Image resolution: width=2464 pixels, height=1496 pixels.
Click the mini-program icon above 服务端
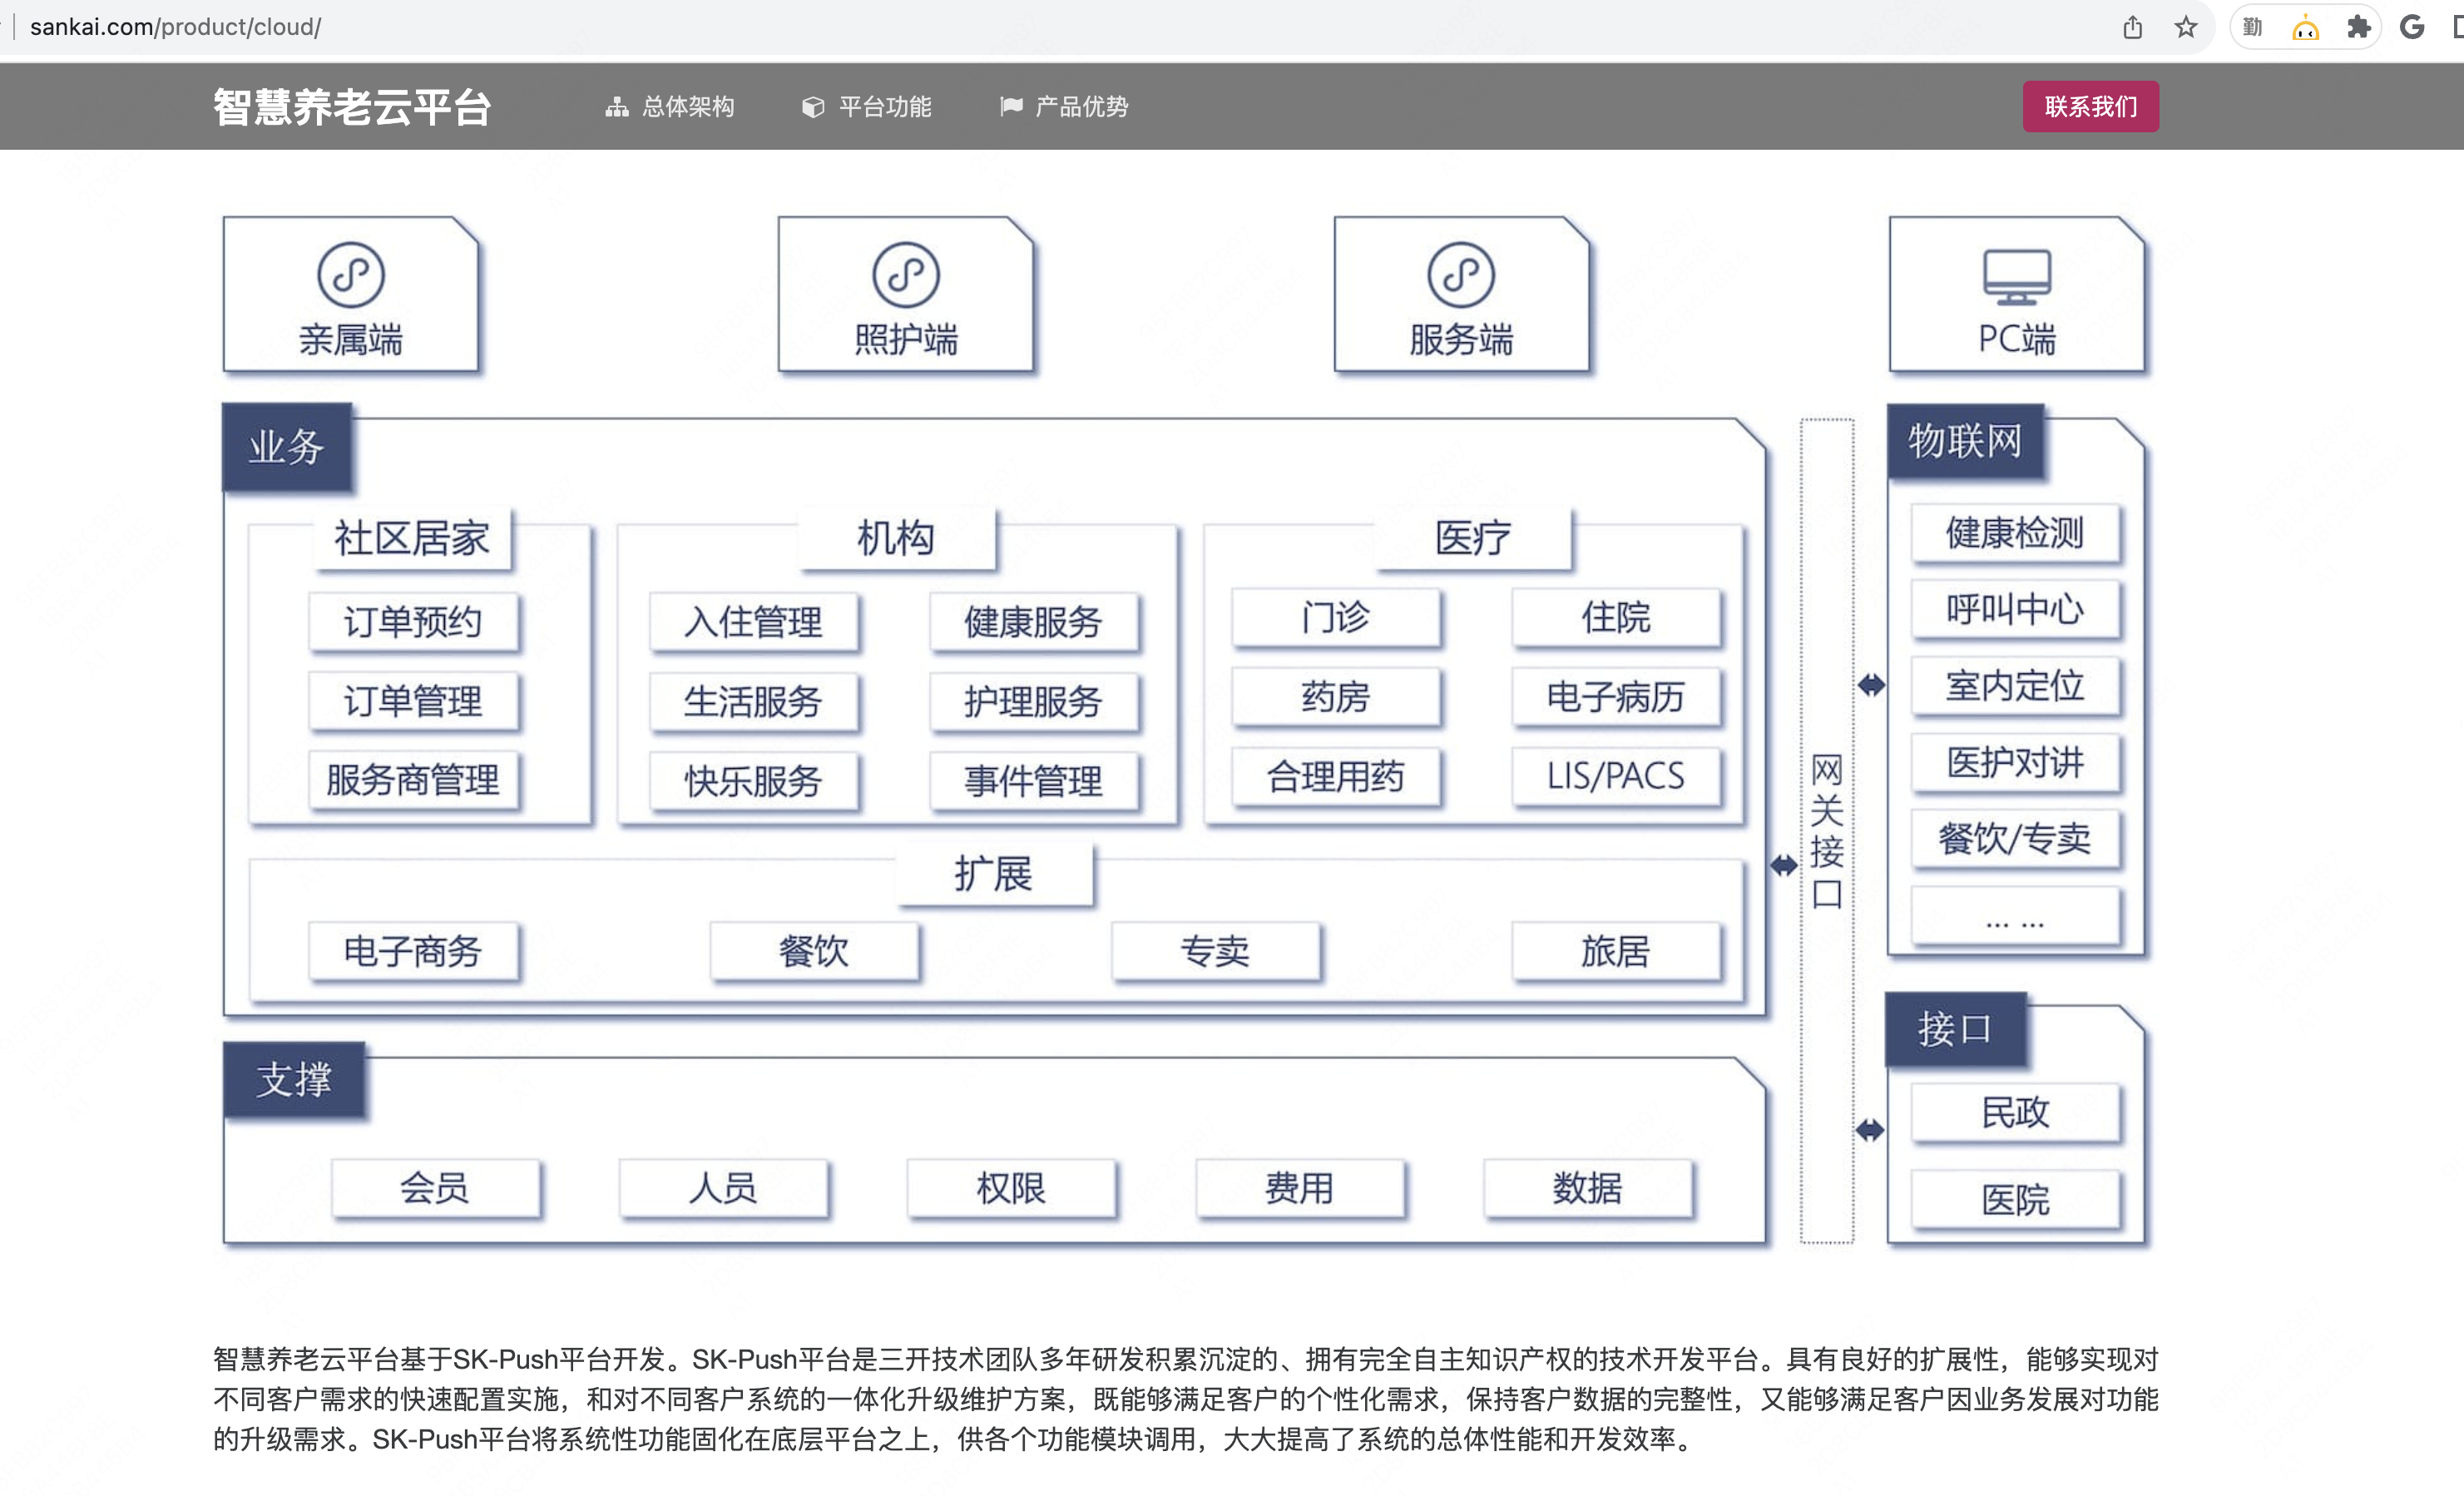pos(1460,274)
